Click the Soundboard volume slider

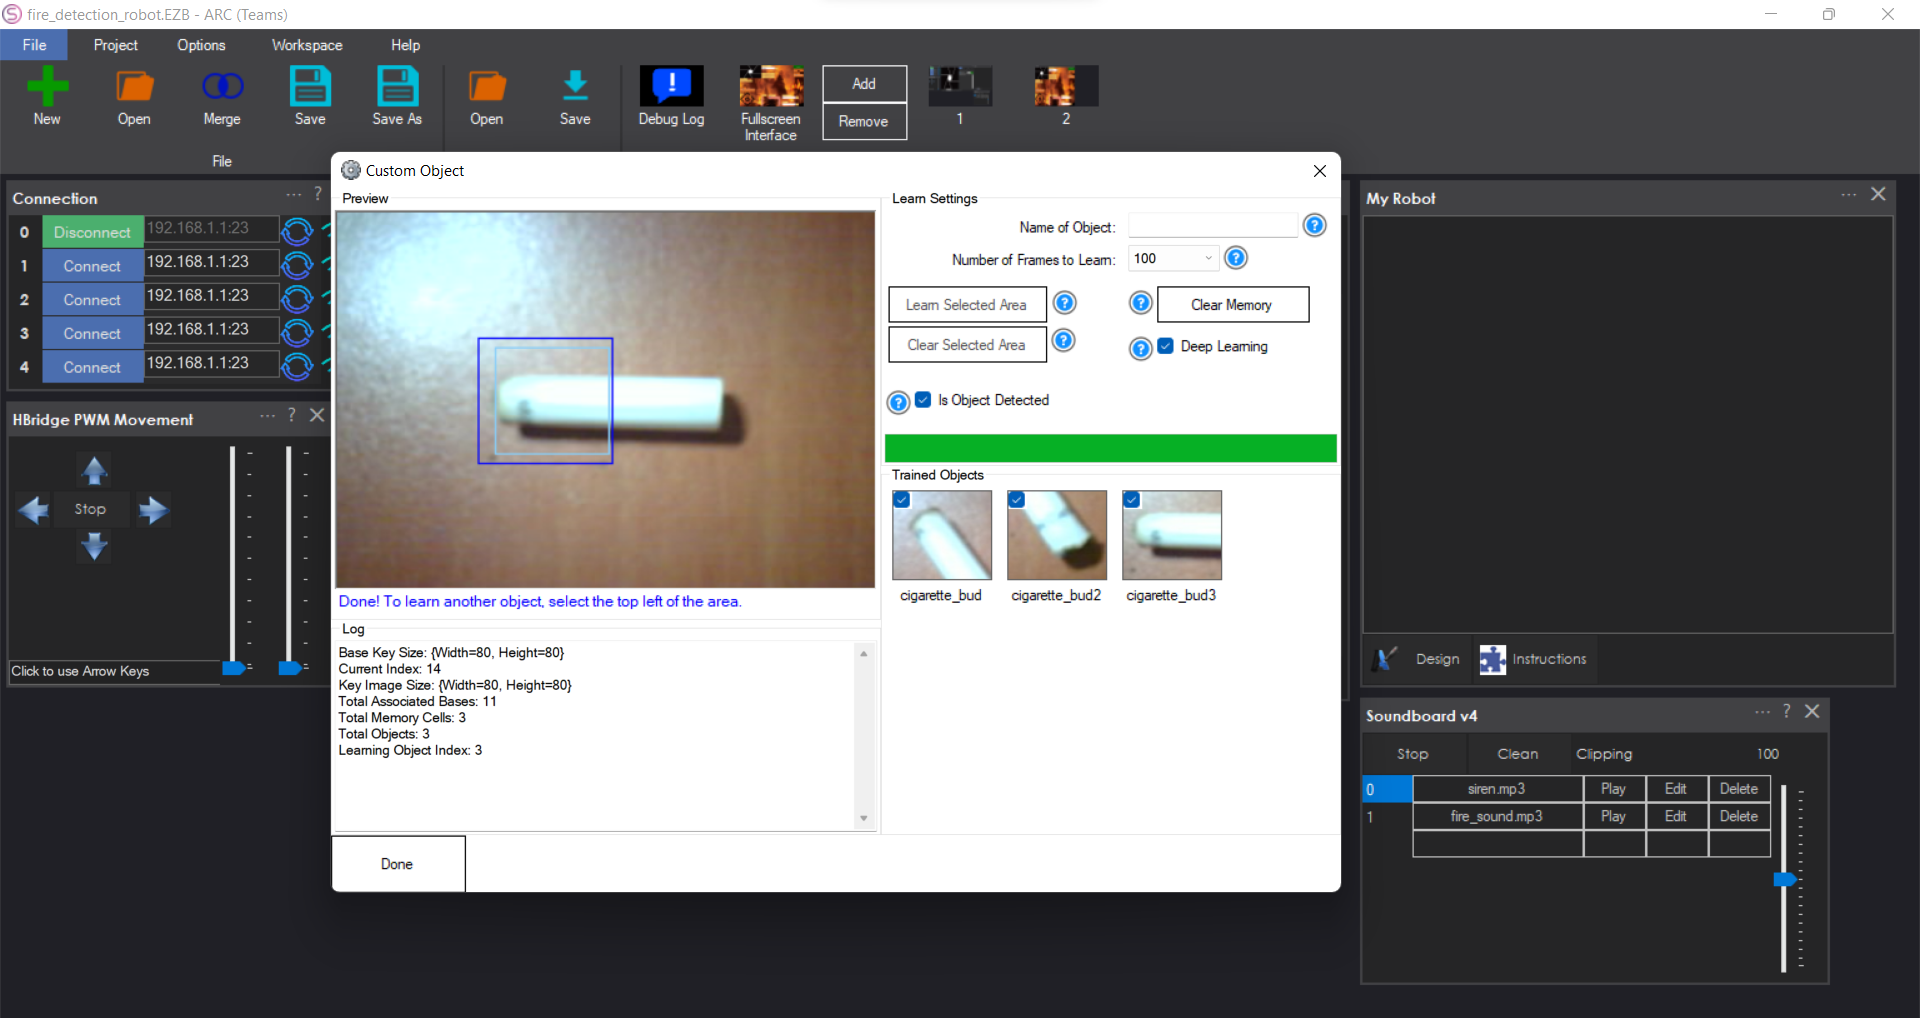pyautogui.click(x=1787, y=880)
